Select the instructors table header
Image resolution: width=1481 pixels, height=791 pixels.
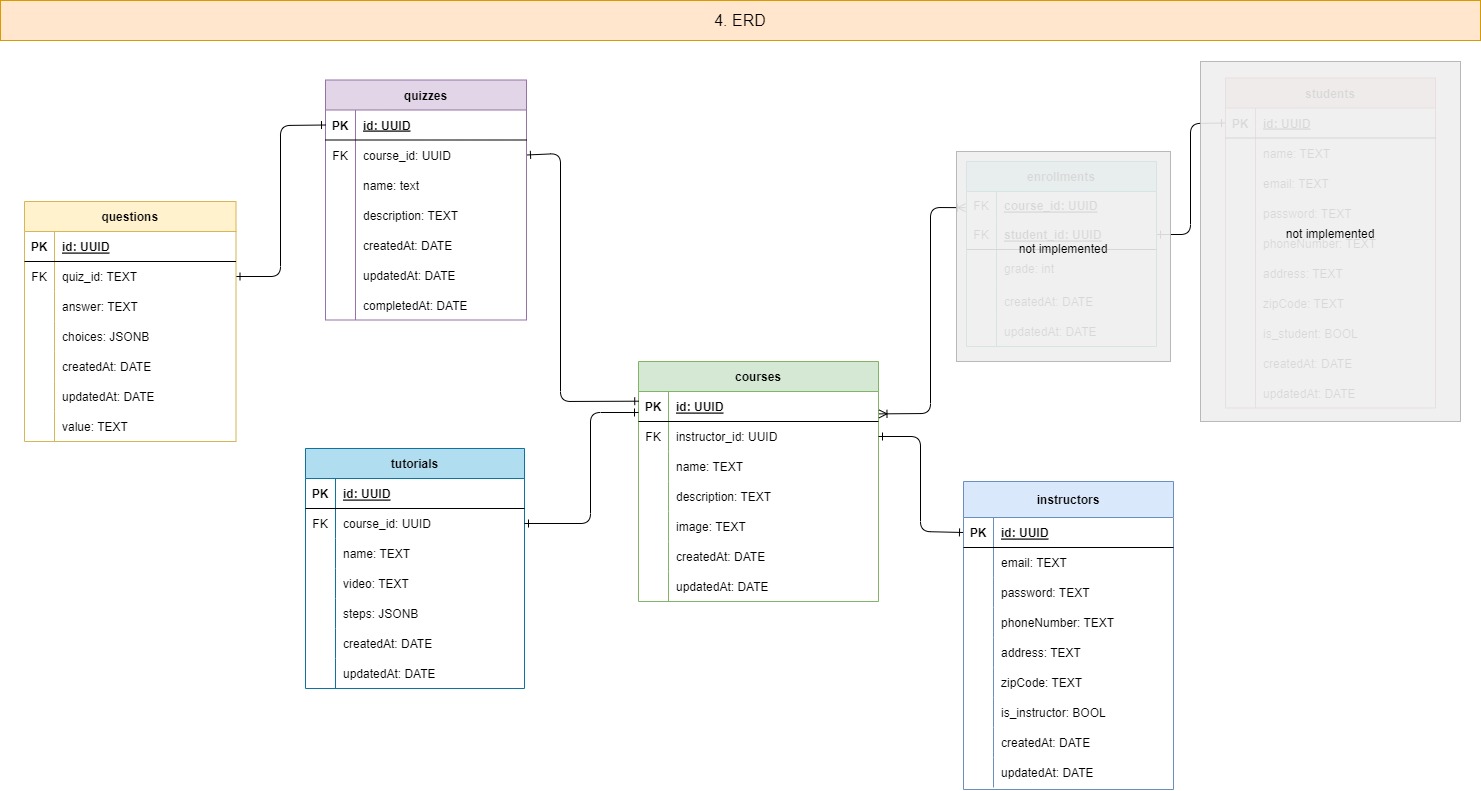[x=1068, y=499]
